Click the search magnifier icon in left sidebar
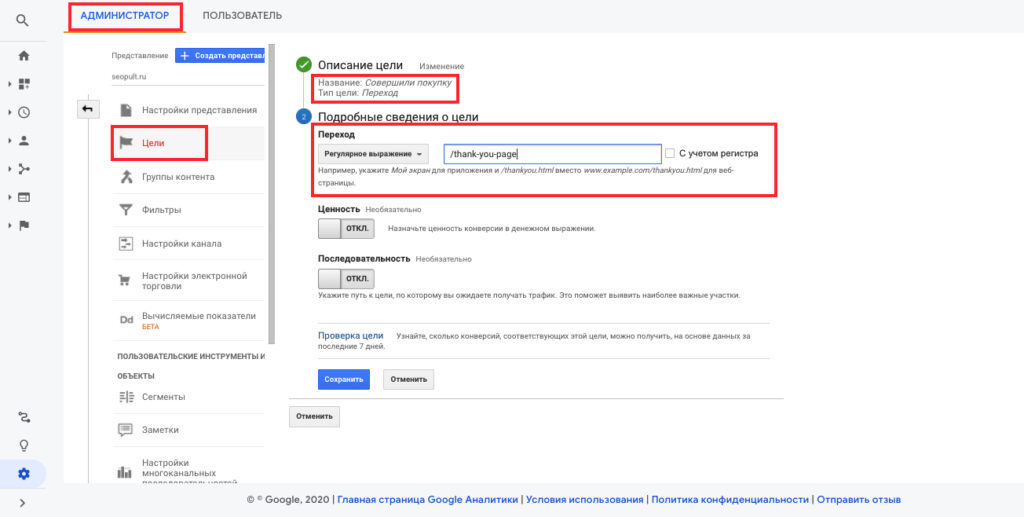 (23, 20)
